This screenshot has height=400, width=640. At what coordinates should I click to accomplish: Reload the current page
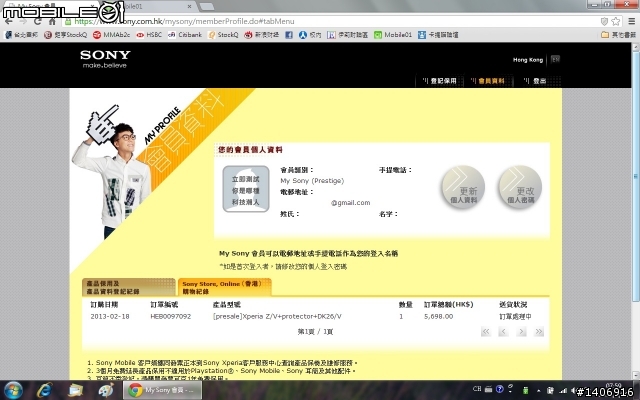coord(38,21)
